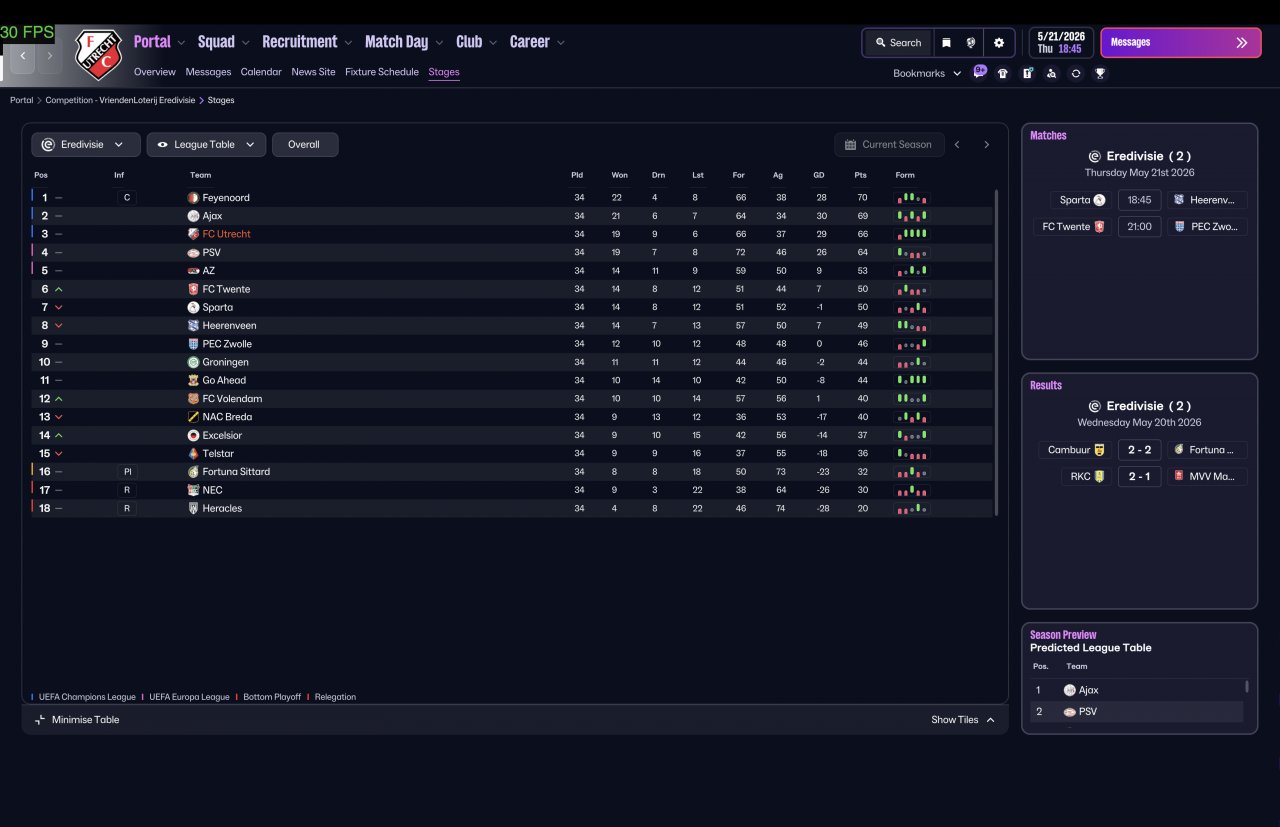Screen dimensions: 1280x827
Task: Click the Feyenoord club badge
Action: click(x=193, y=198)
